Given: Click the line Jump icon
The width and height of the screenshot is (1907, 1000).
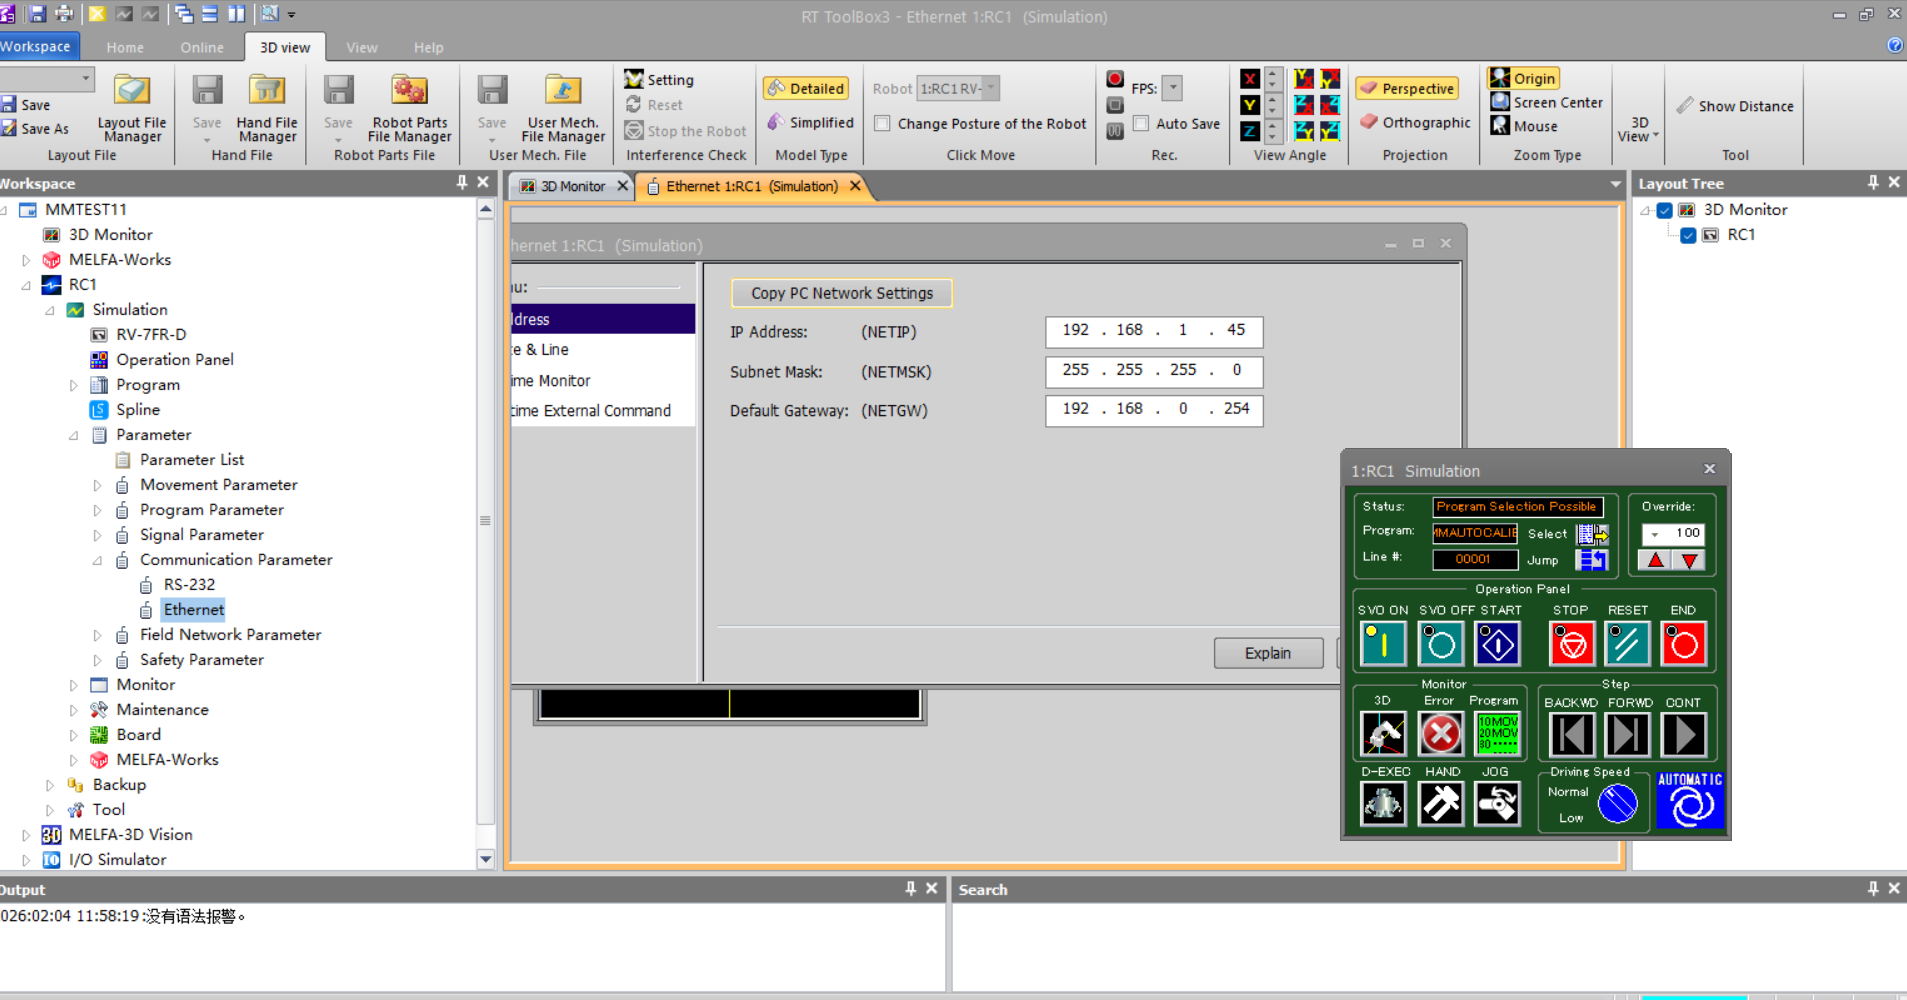Looking at the screenshot, I should click(1592, 560).
